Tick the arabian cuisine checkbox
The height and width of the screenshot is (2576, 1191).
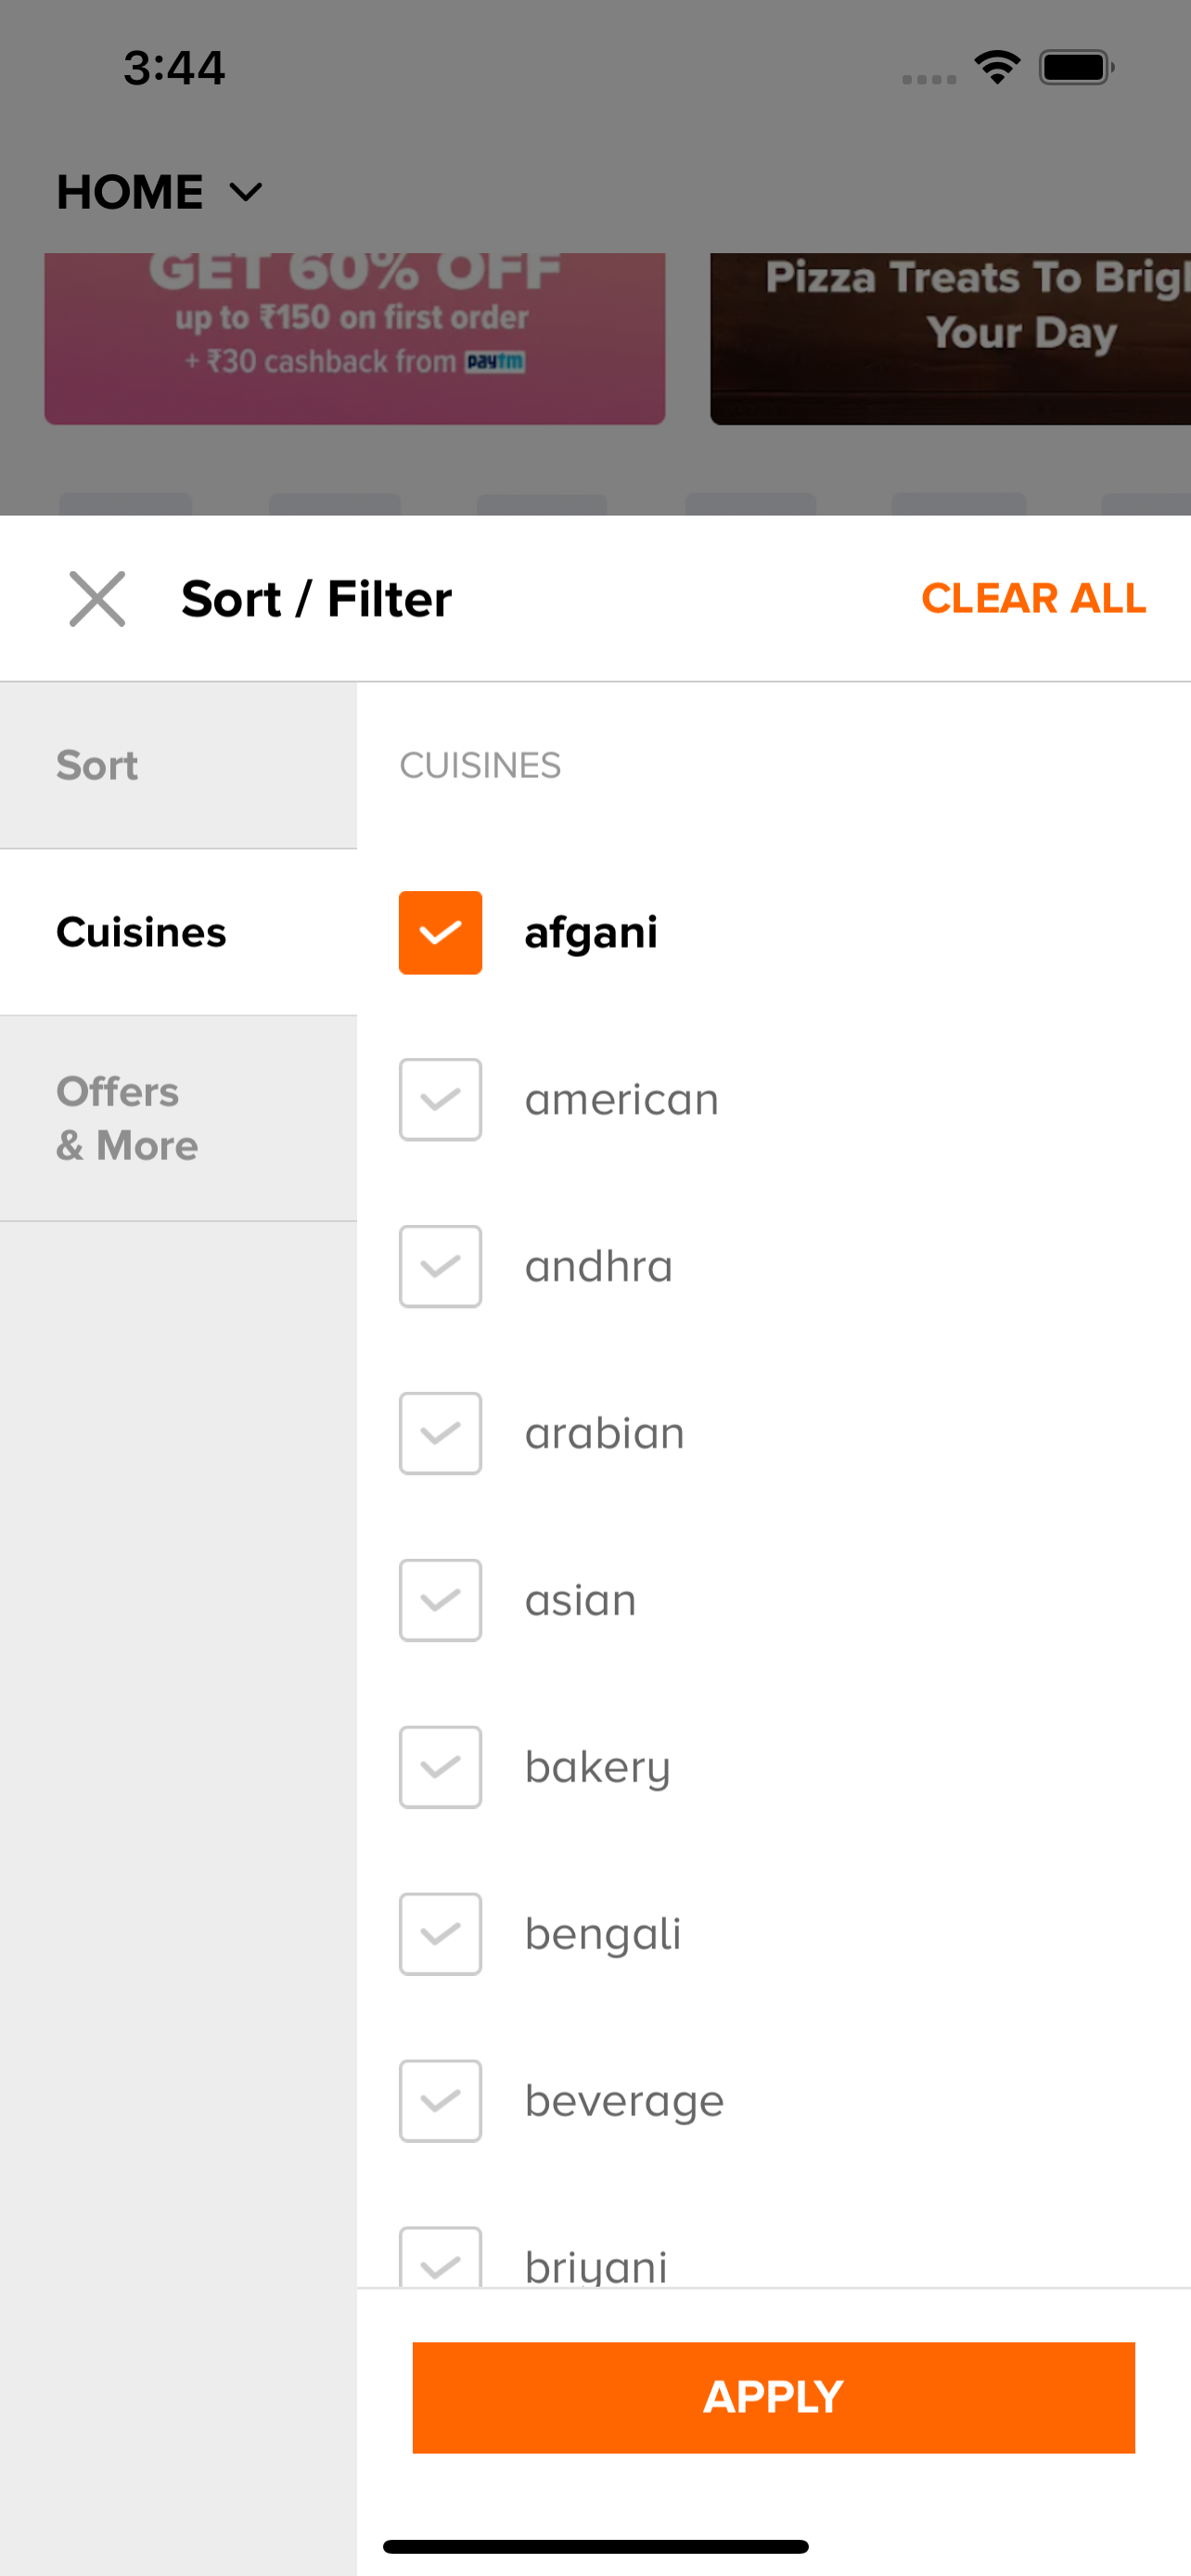440,1433
